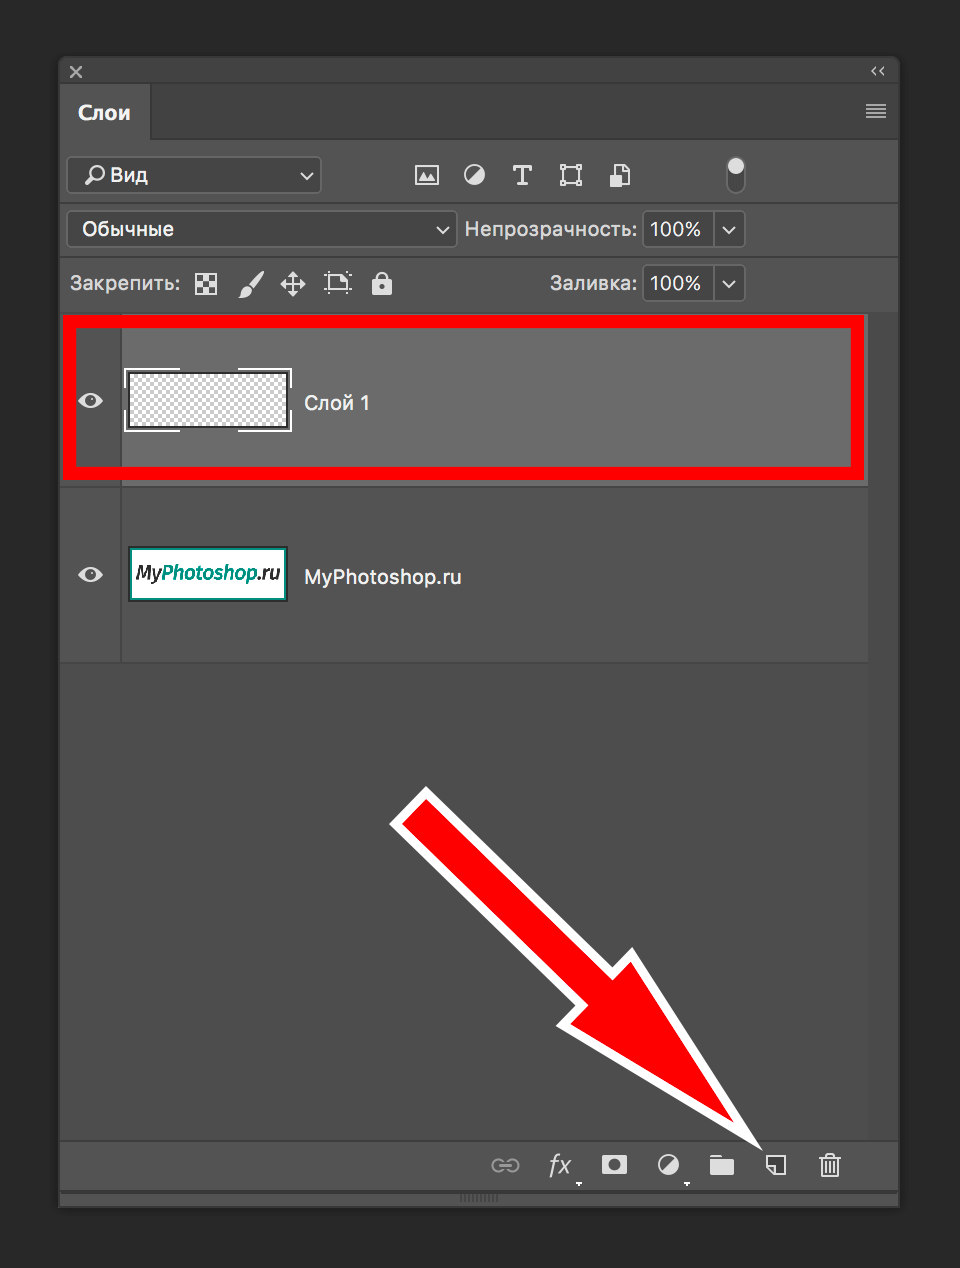This screenshot has height=1268, width=960.
Task: Create a new group folder
Action: click(722, 1165)
